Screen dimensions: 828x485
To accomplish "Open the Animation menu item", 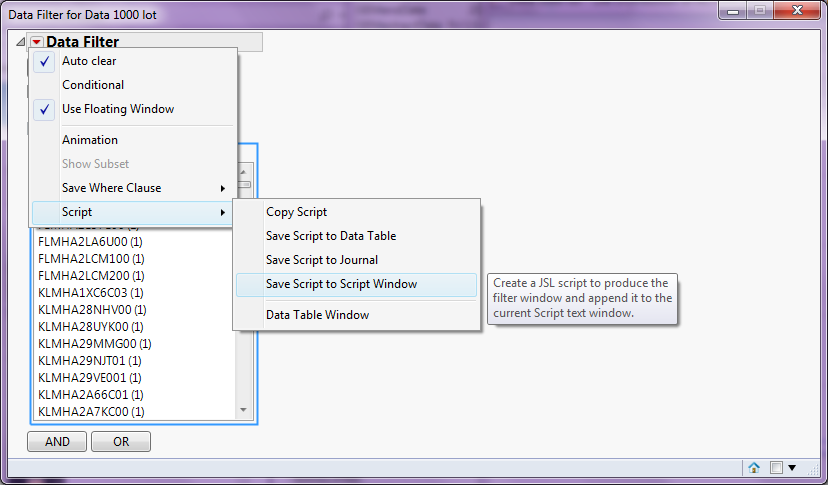I will tap(132, 140).
